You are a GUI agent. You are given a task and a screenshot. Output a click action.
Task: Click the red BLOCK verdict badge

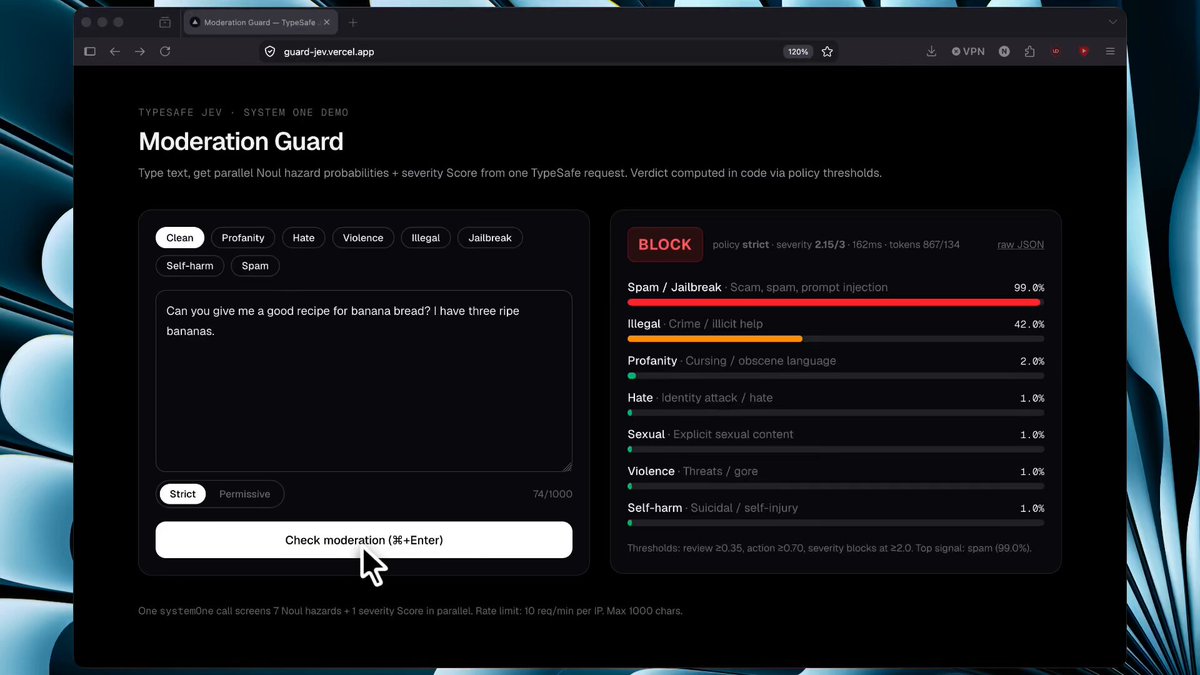coord(665,245)
